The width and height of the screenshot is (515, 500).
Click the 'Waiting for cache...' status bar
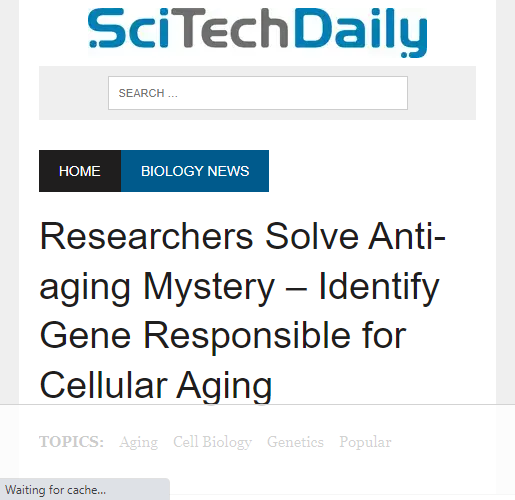[x=85, y=490]
